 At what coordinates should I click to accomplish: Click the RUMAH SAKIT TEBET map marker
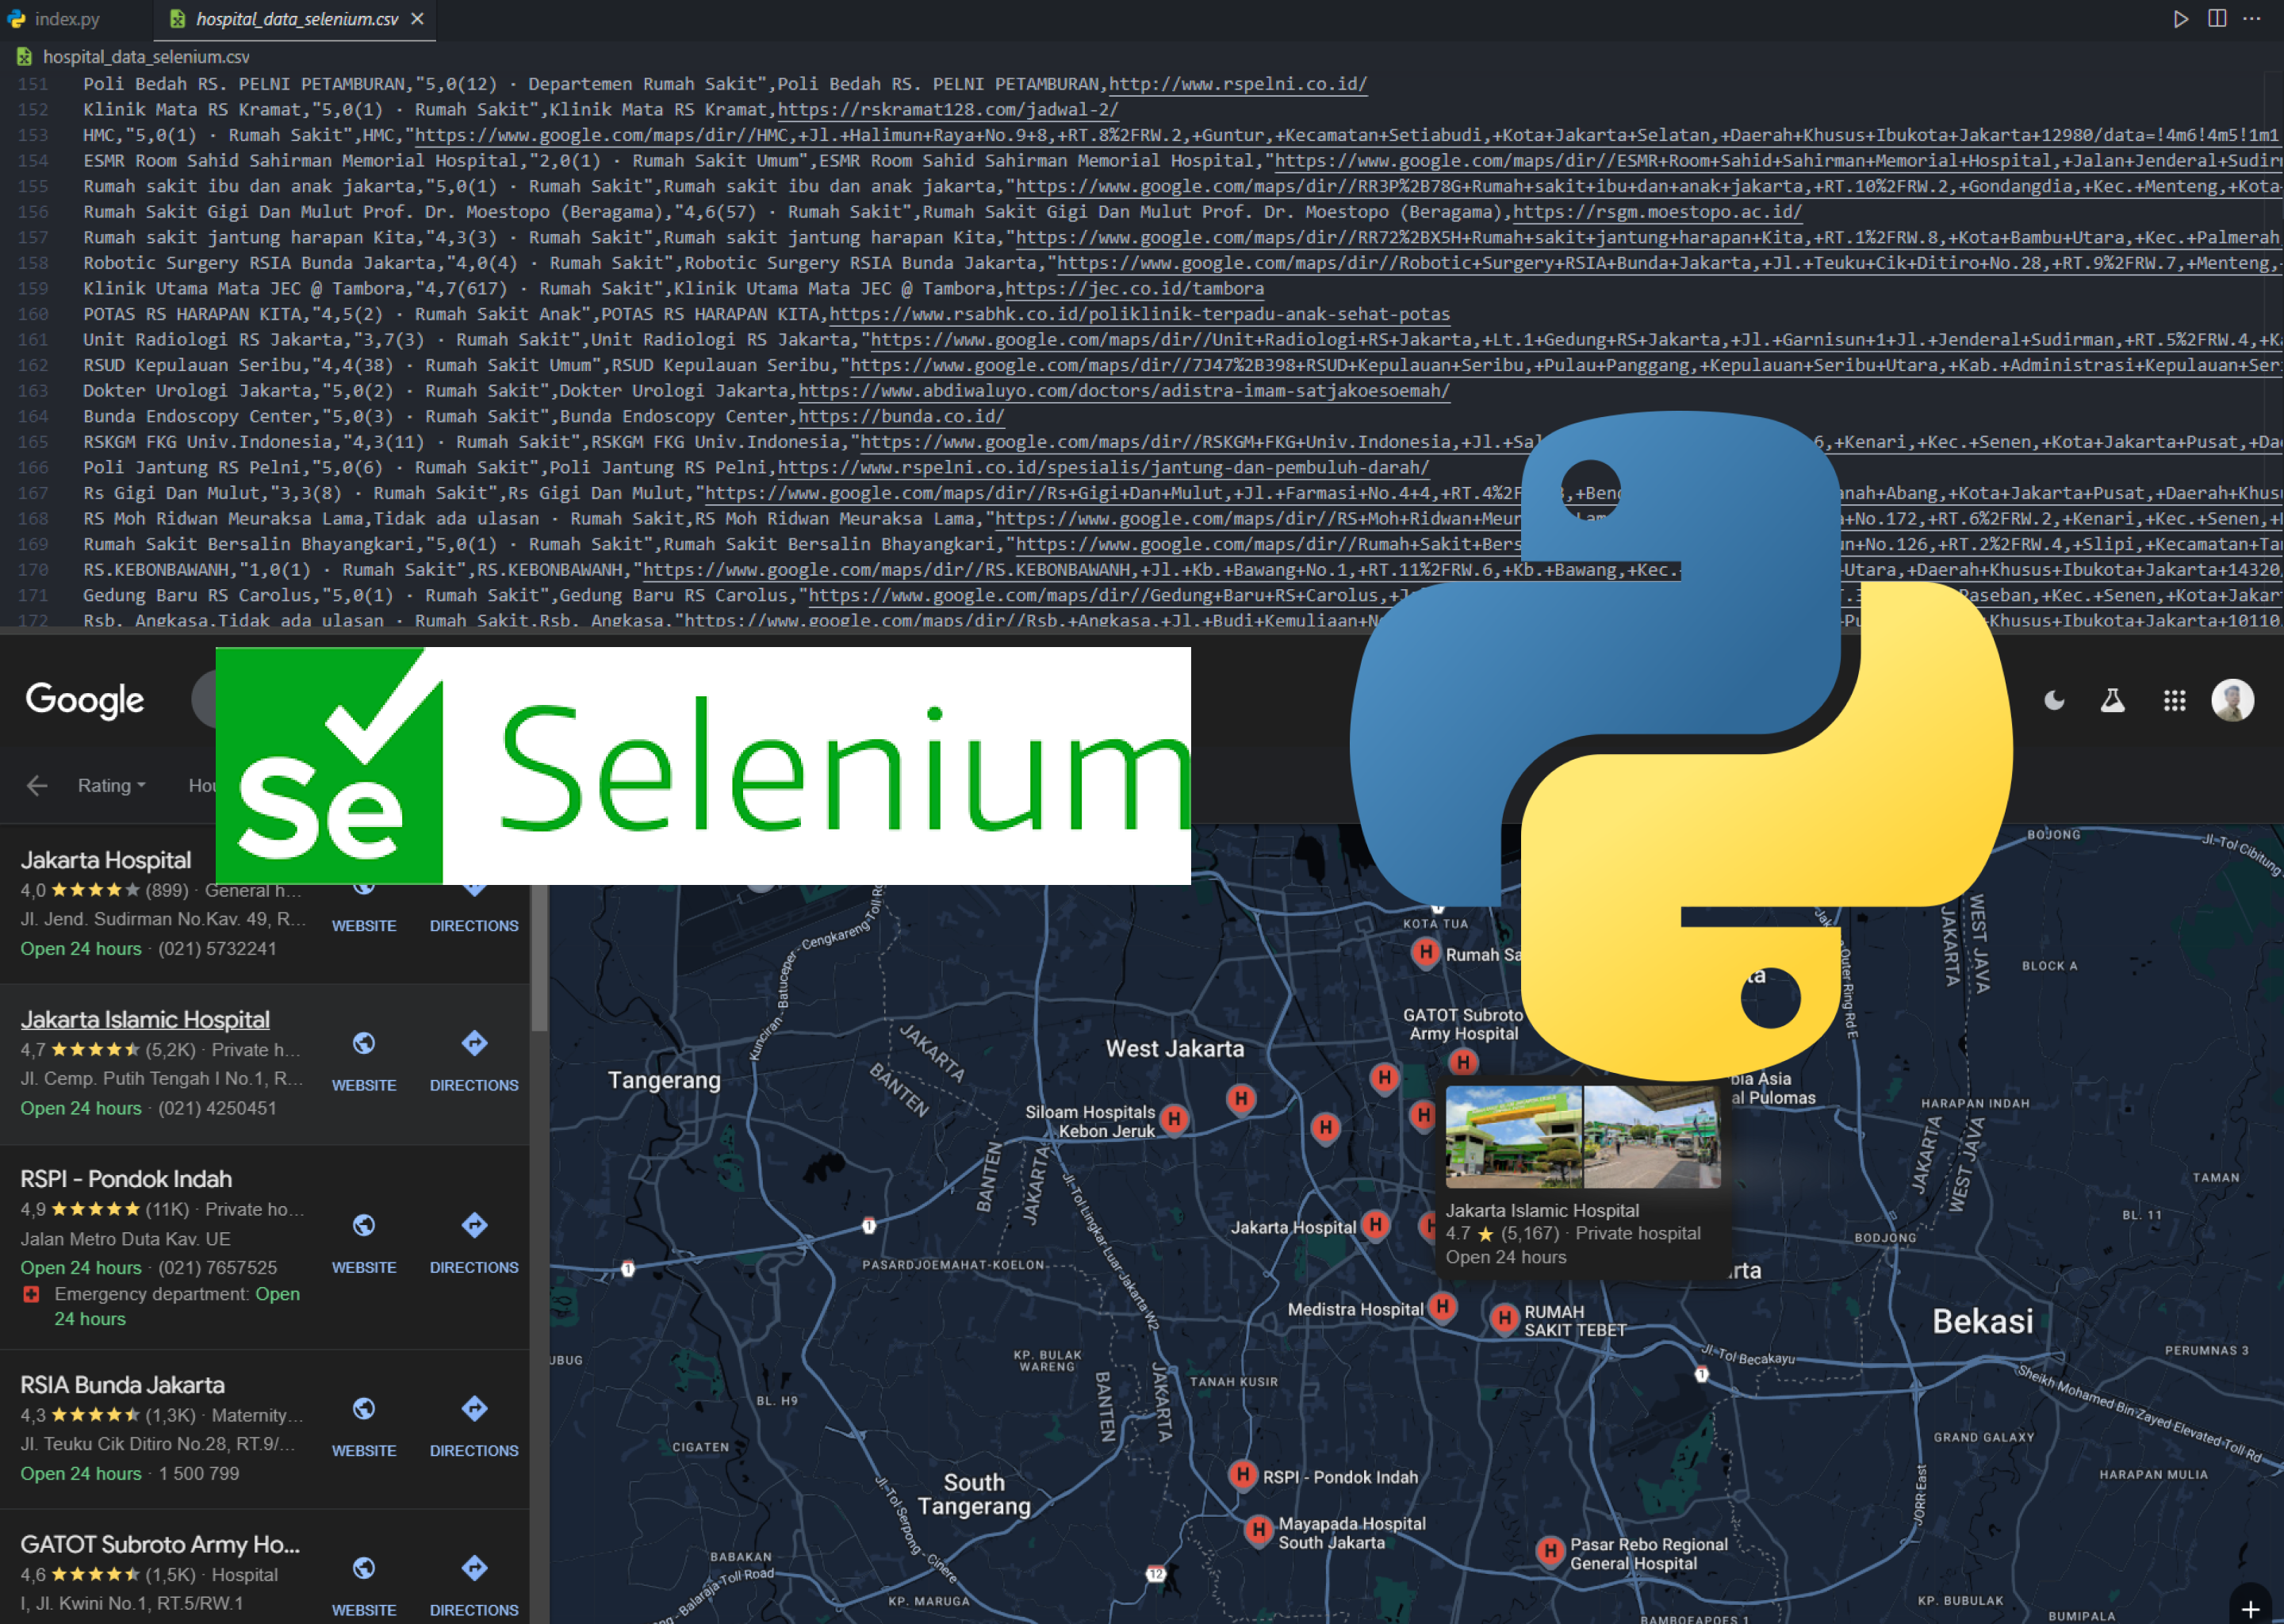pos(1504,1319)
